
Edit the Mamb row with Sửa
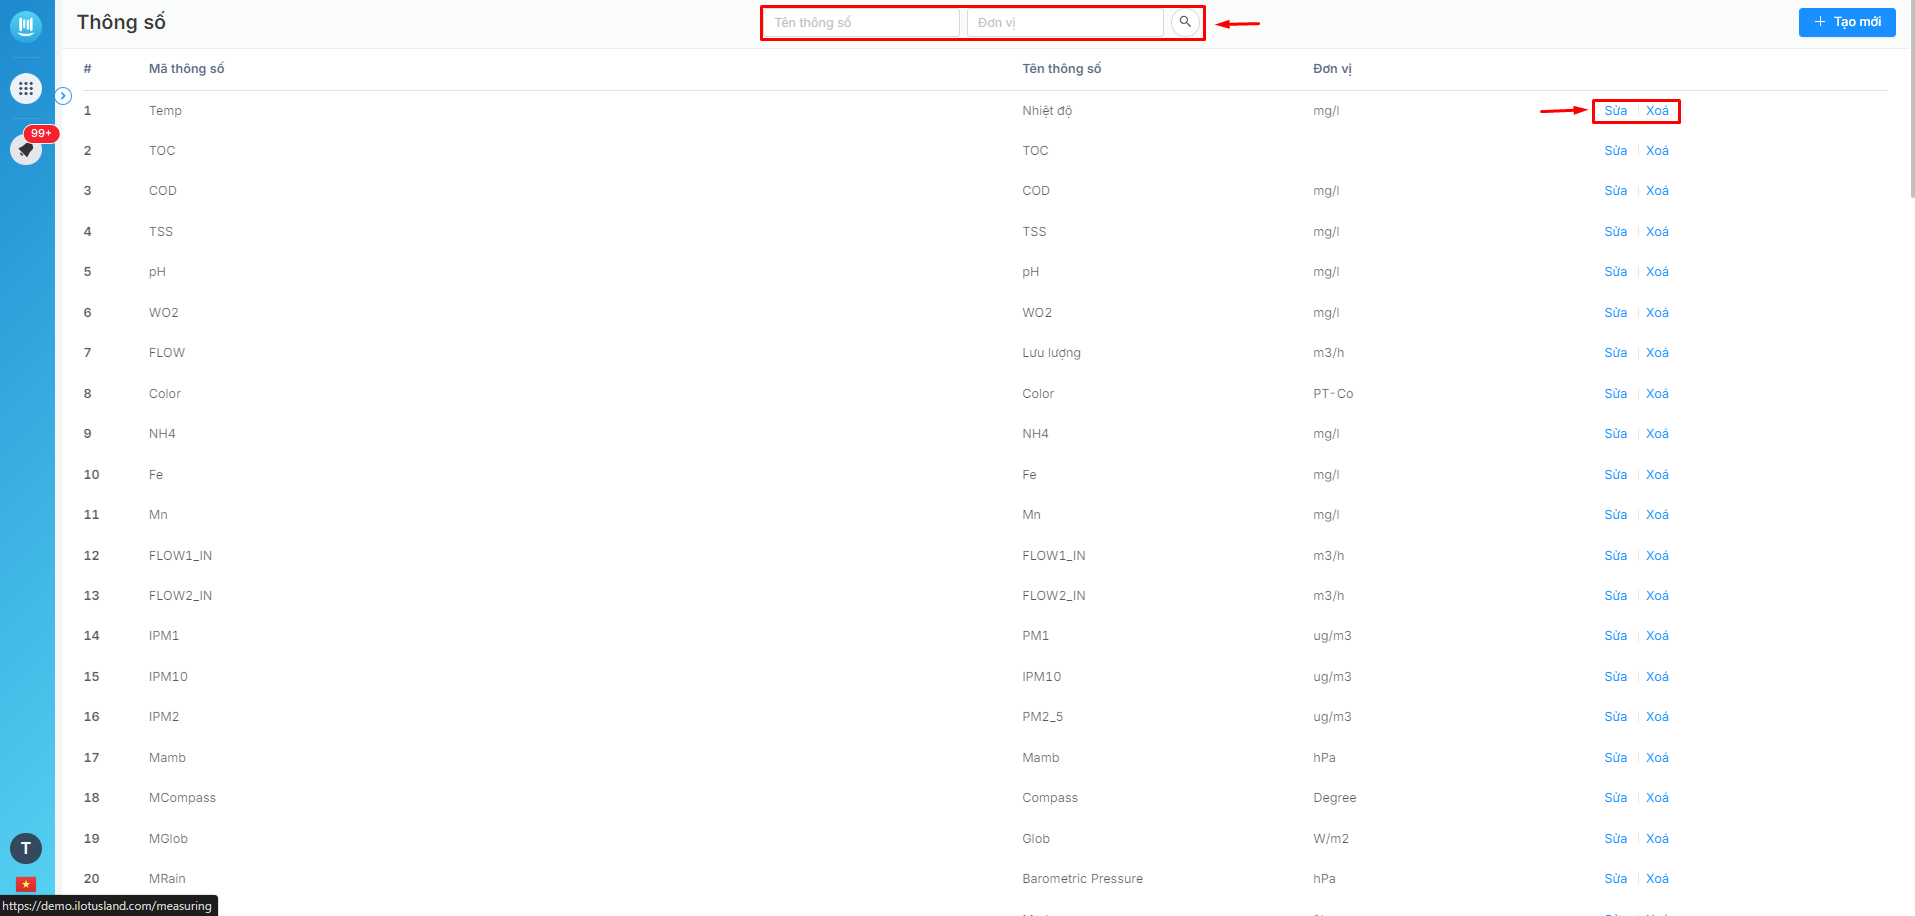pos(1615,758)
